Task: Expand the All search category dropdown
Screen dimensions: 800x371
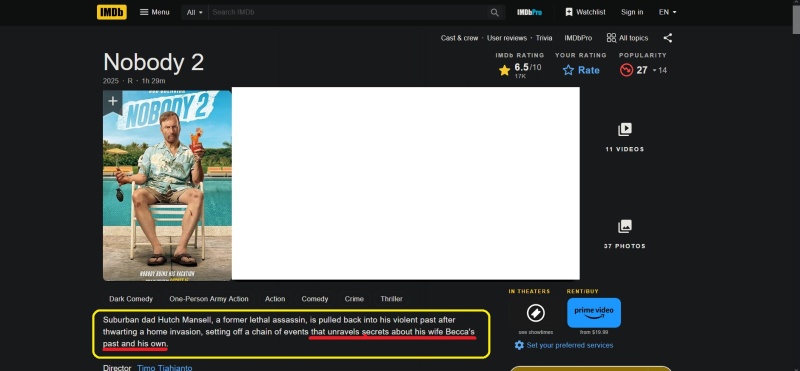Action: coord(194,12)
